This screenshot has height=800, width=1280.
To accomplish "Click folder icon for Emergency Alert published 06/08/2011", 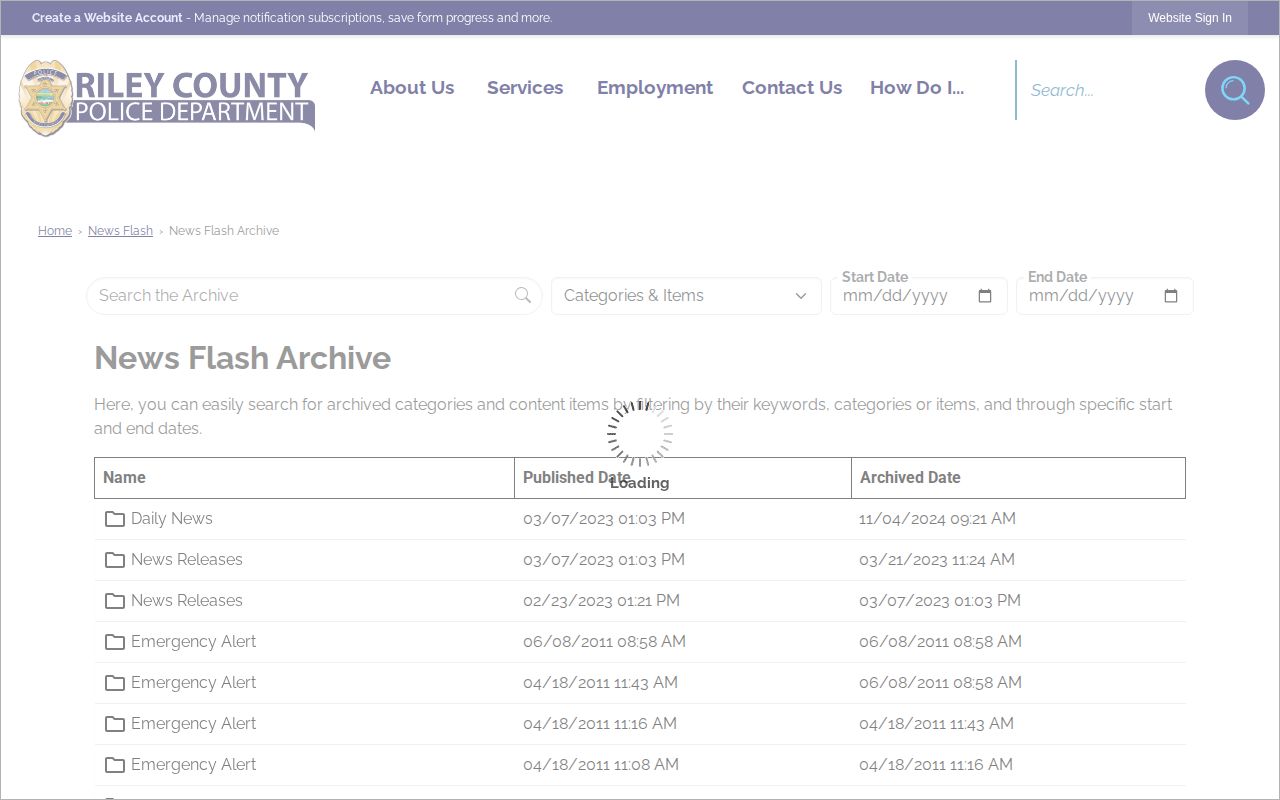I will [x=115, y=642].
